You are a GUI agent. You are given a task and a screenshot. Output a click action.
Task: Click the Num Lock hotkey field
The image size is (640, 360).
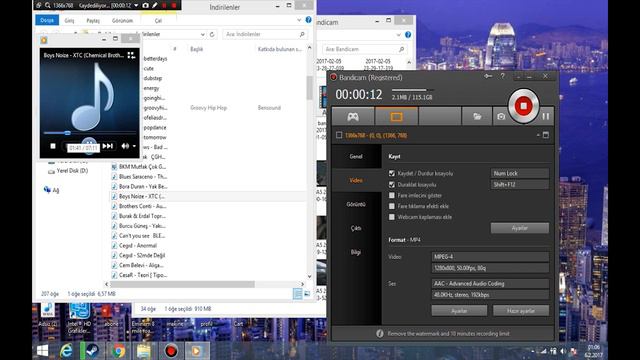[x=520, y=173]
